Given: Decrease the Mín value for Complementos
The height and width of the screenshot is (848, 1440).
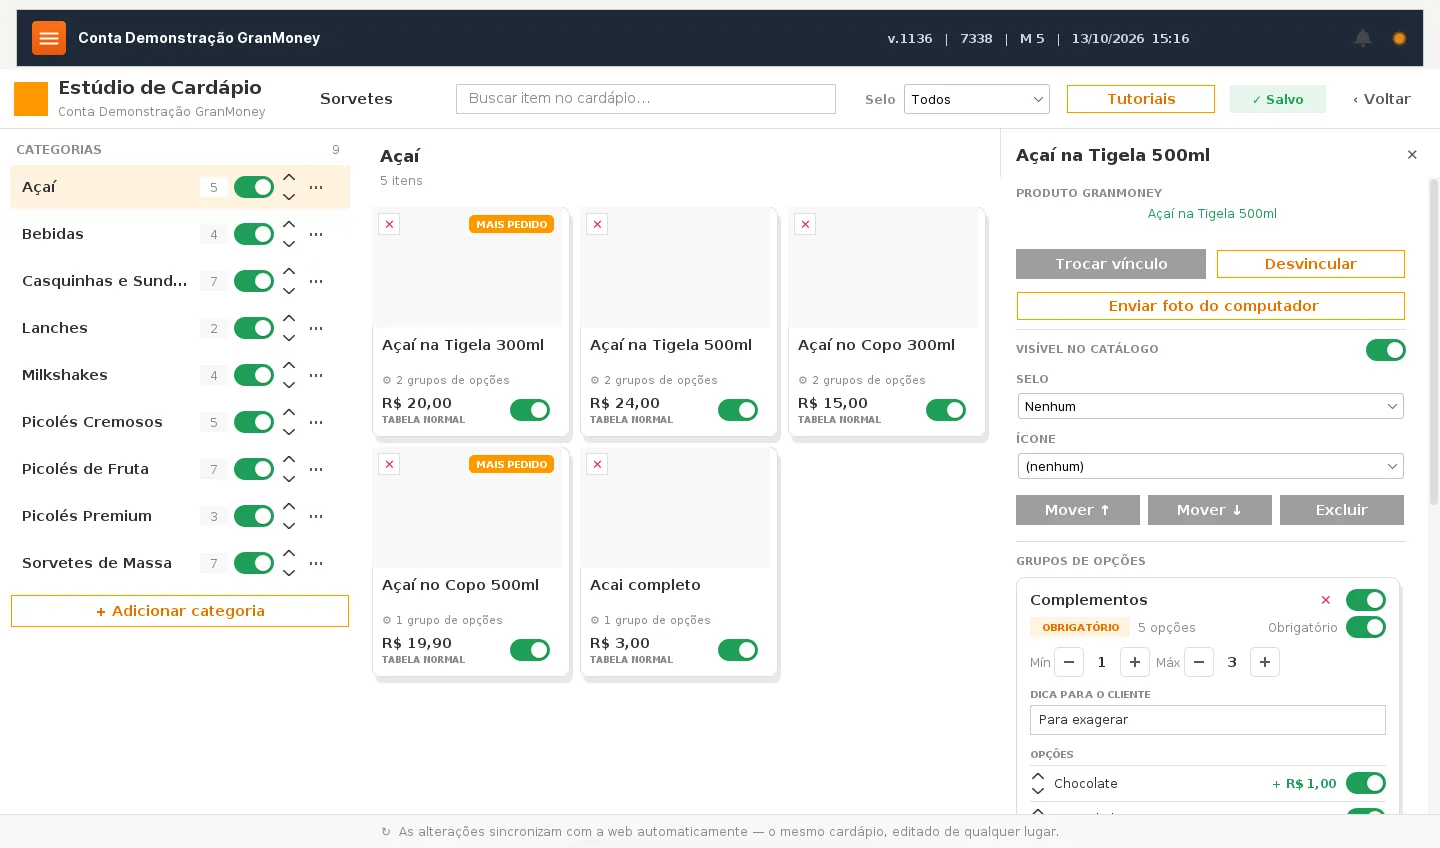Looking at the screenshot, I should 1069,662.
